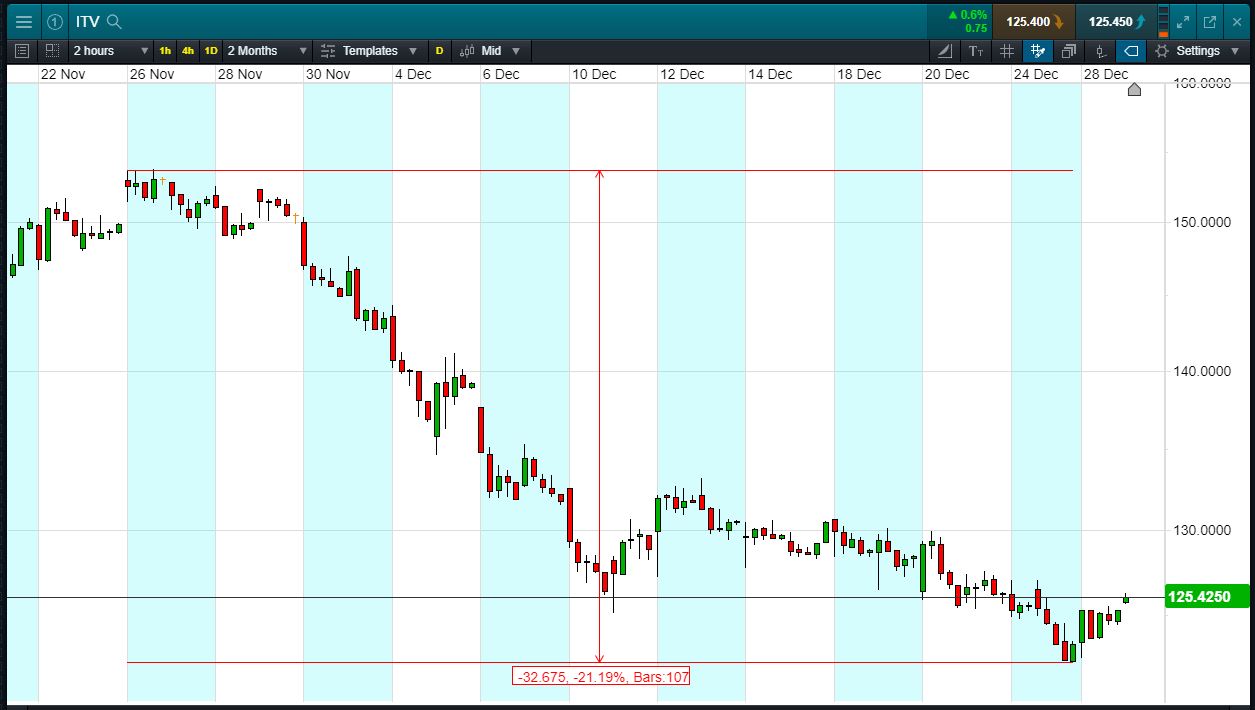Viewport: 1255px width, 710px height.
Task: Click the circled number 1 link icon
Action: coord(54,21)
